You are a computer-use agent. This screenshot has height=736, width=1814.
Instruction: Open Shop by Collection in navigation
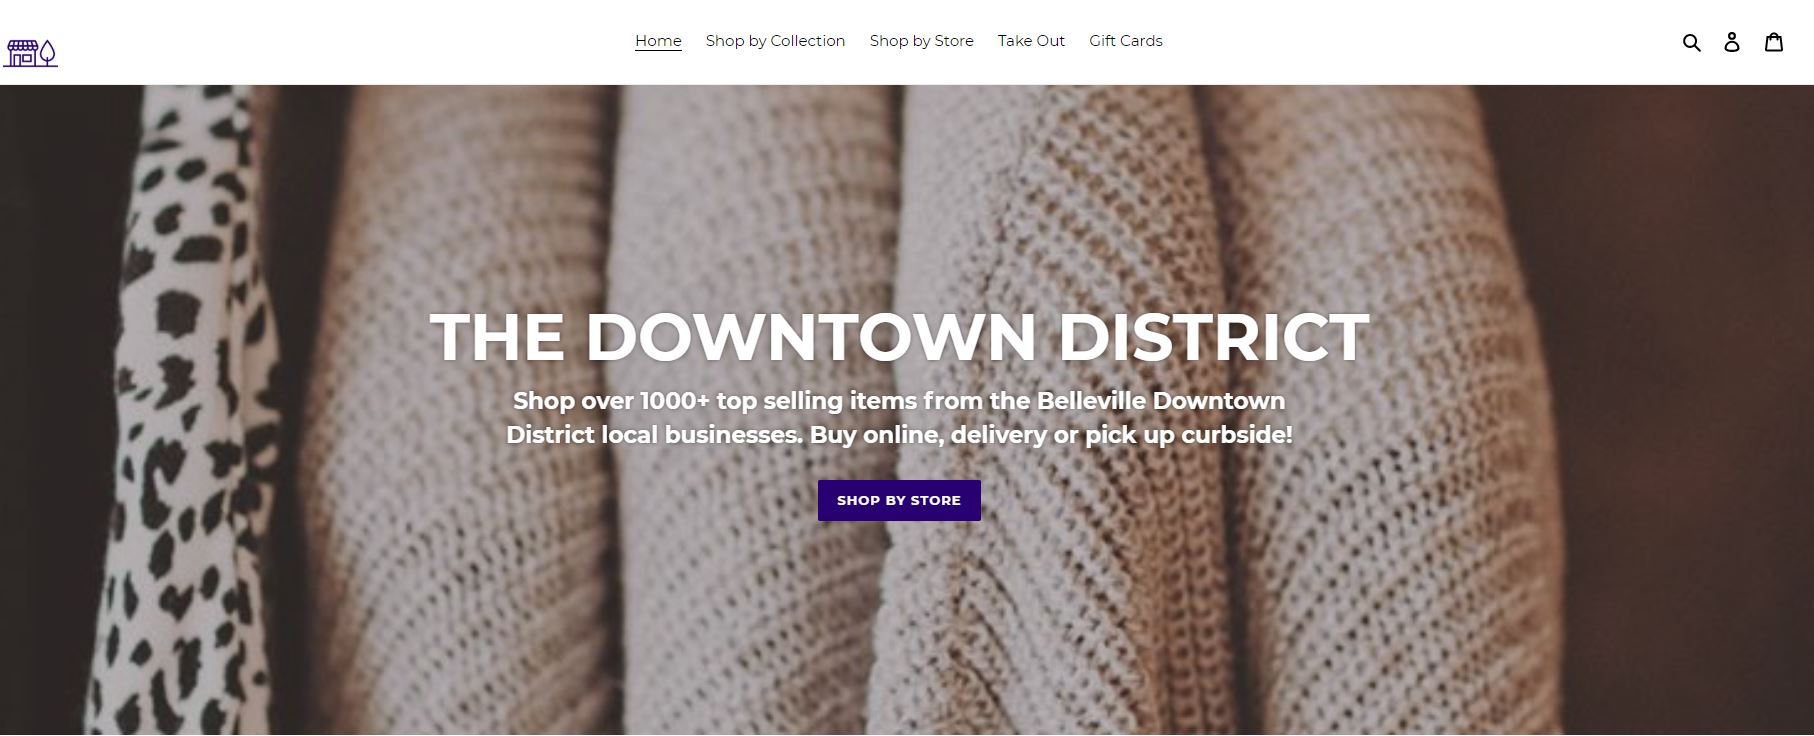(775, 41)
